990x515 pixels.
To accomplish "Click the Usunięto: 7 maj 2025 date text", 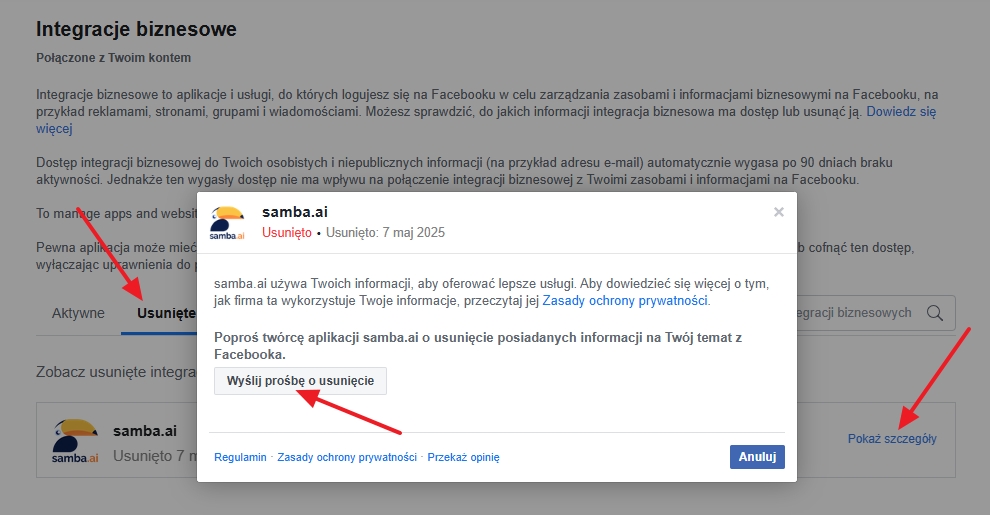I will pos(385,232).
